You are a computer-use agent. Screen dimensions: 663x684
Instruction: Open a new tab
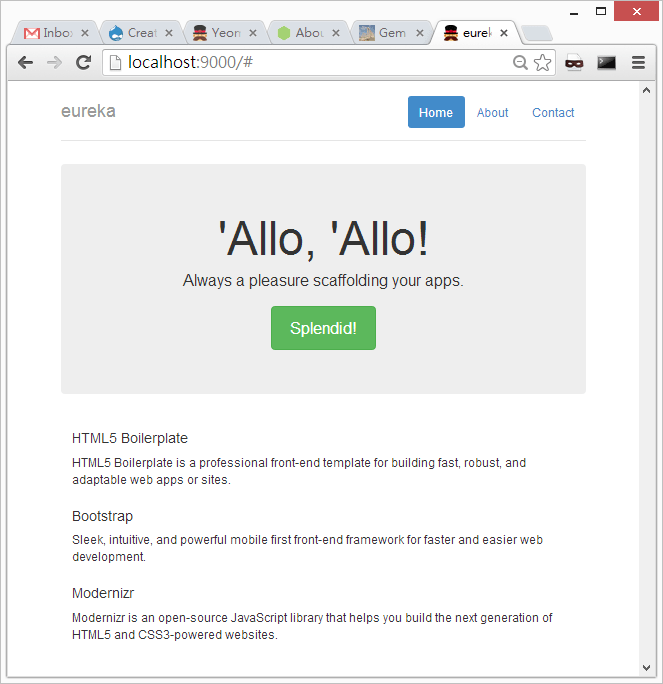click(x=536, y=33)
